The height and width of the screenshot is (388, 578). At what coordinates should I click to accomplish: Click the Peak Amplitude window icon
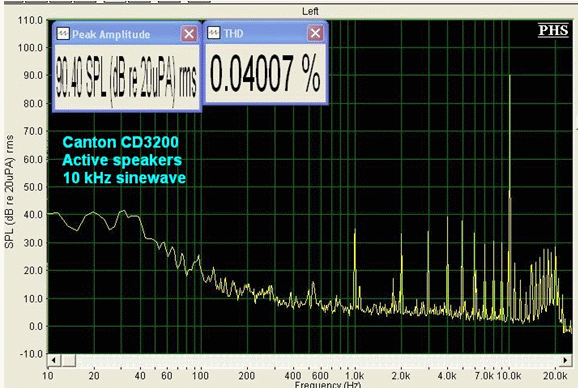tap(63, 34)
